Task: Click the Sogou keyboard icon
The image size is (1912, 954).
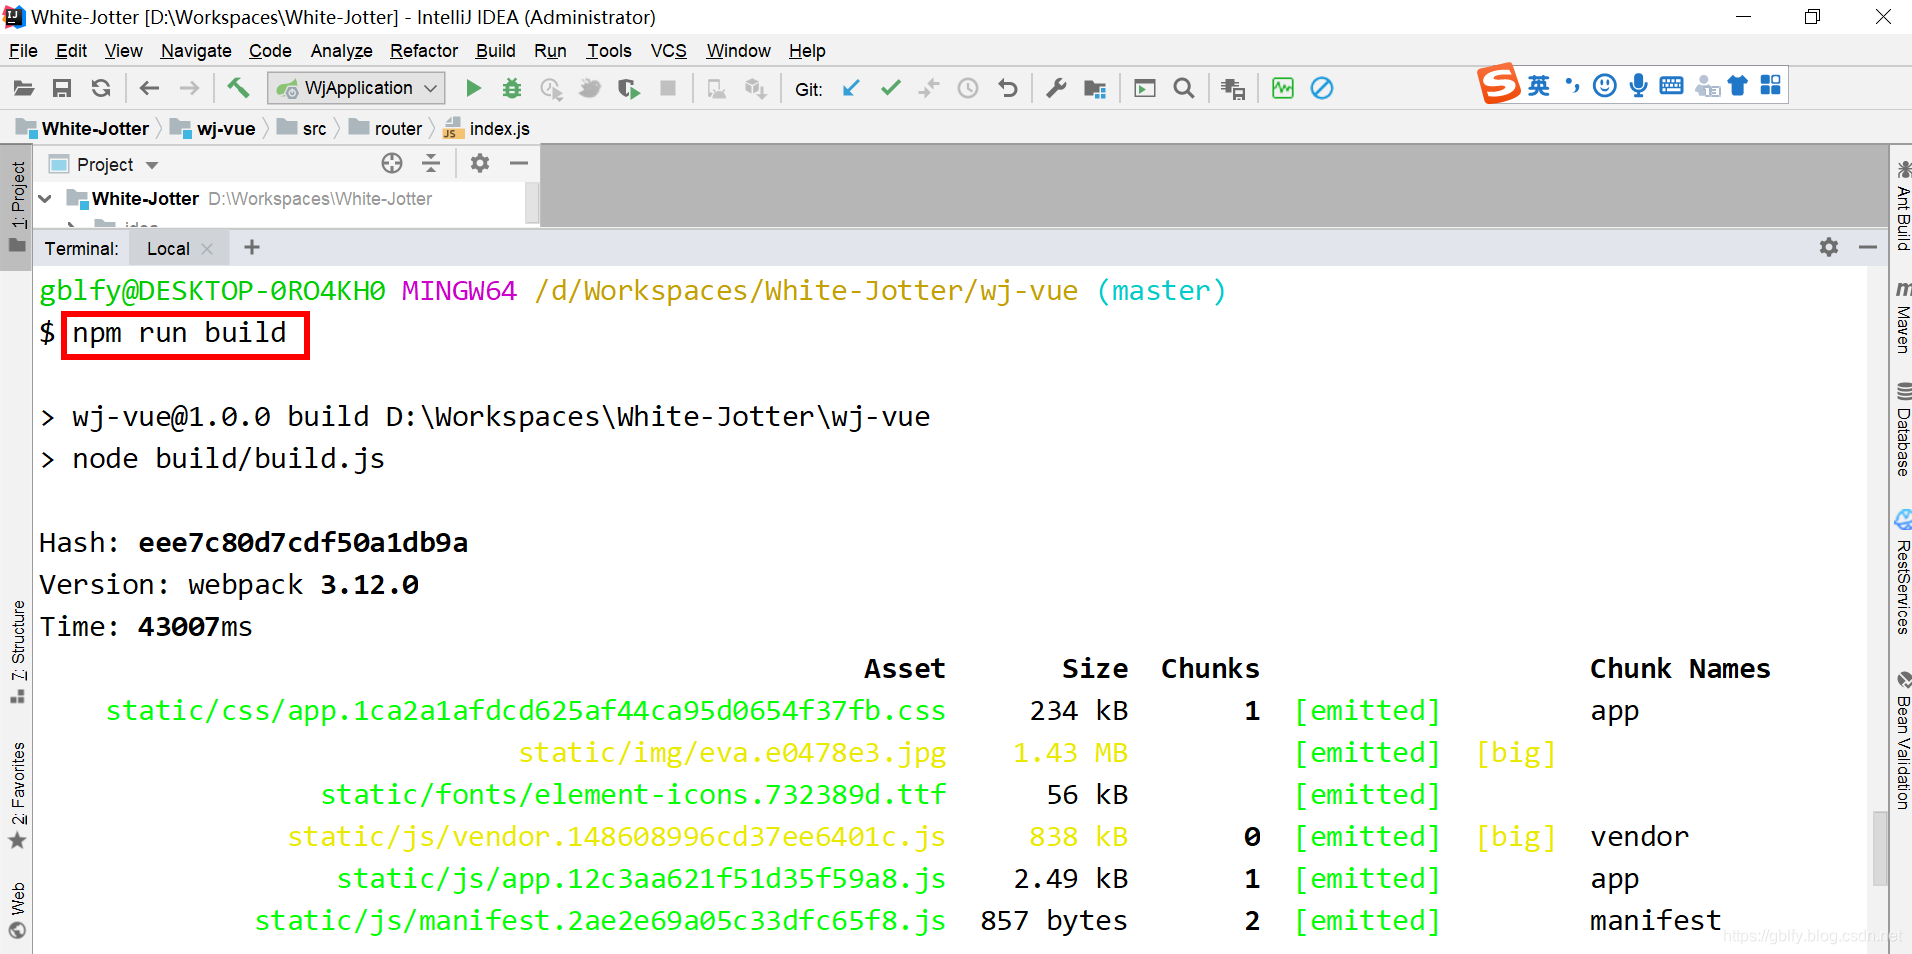Action: pyautogui.click(x=1671, y=85)
